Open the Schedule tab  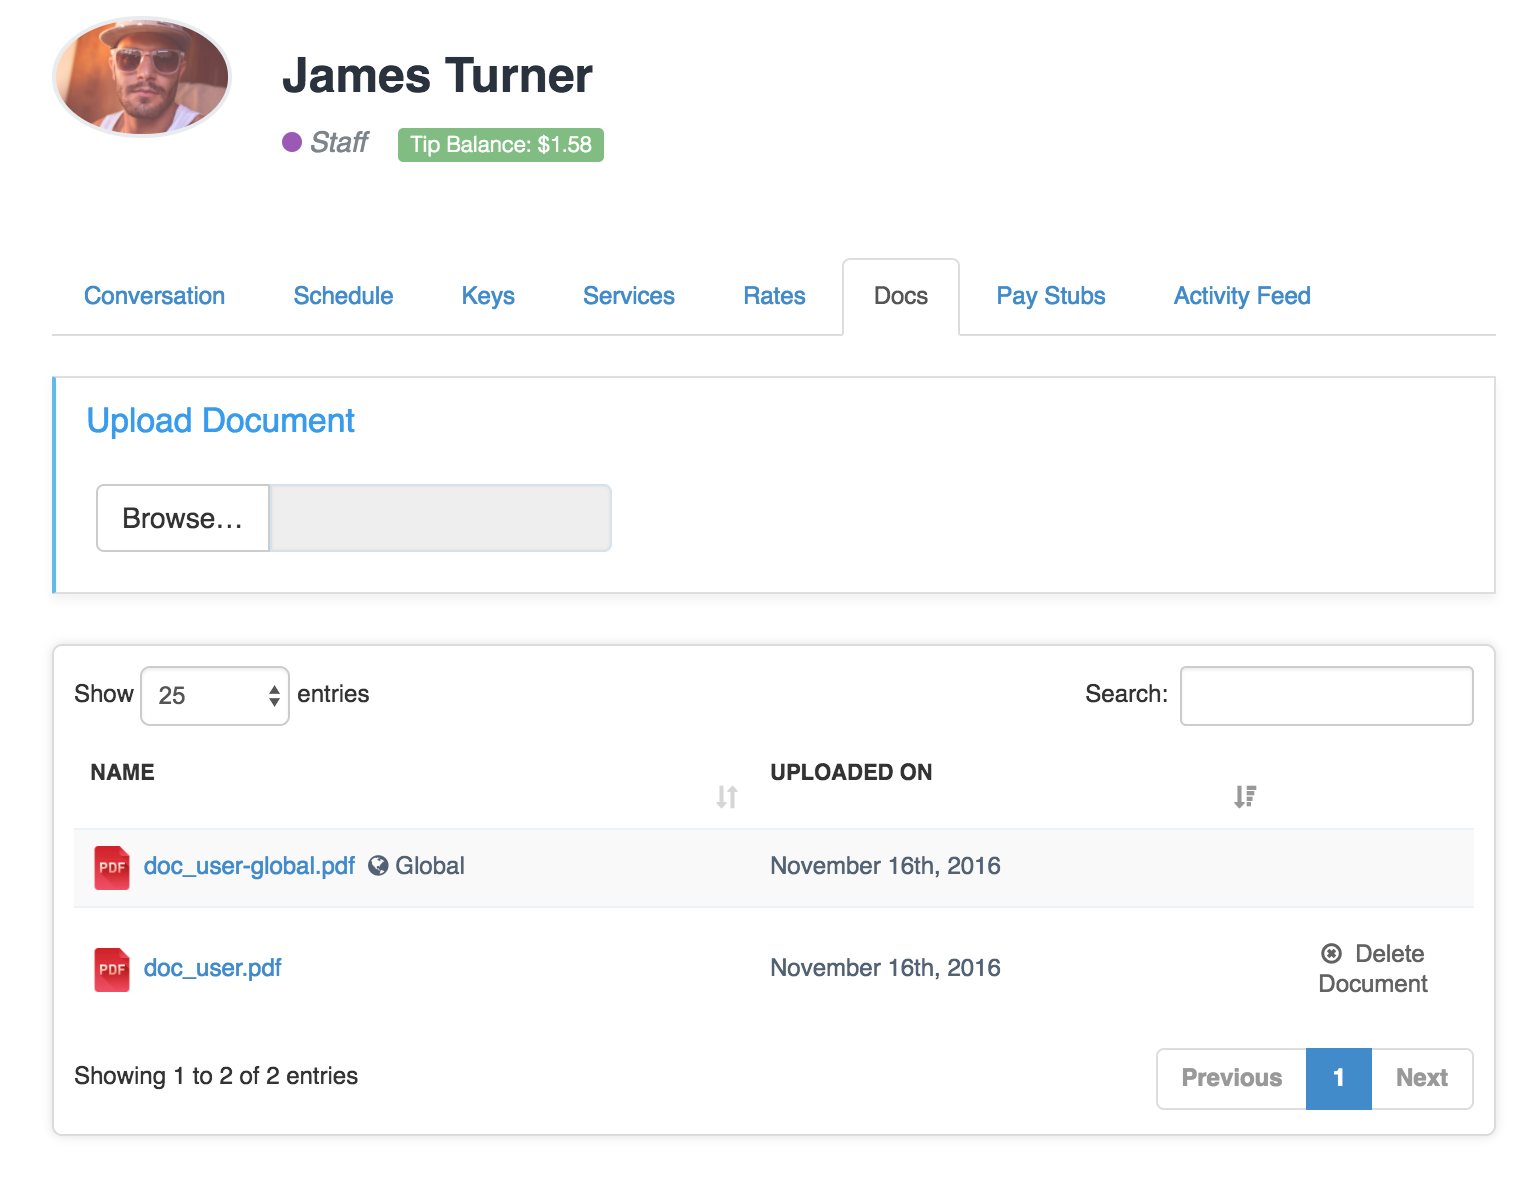pyautogui.click(x=343, y=296)
